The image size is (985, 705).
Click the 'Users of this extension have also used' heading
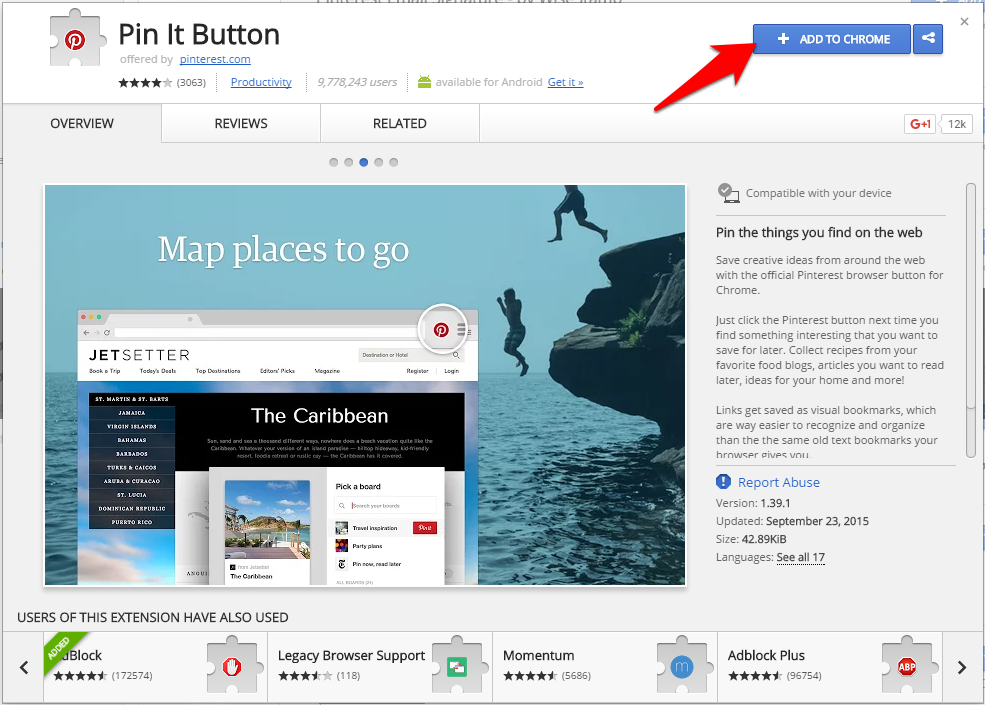153,618
